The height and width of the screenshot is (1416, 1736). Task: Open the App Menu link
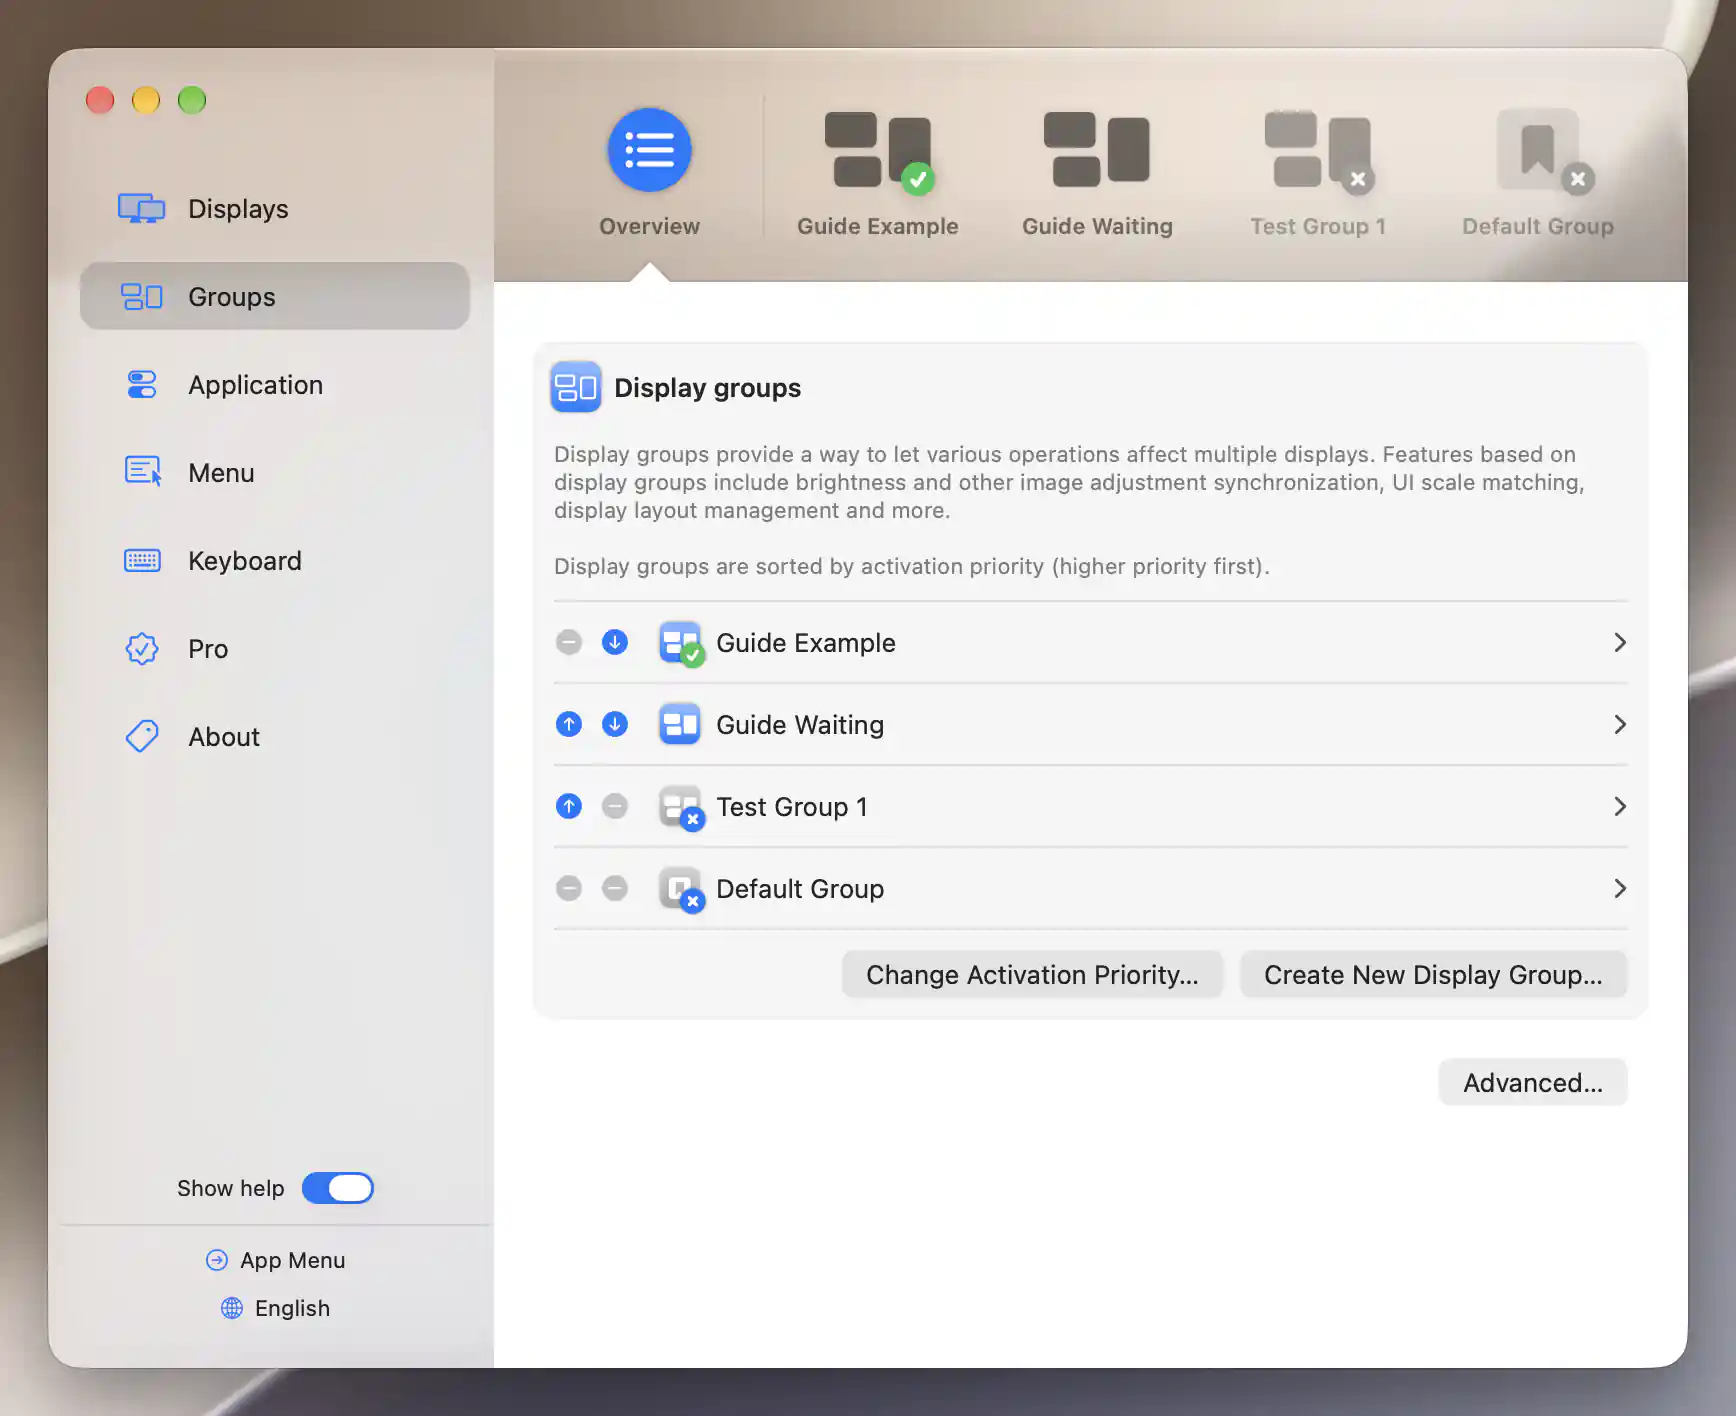[275, 1260]
